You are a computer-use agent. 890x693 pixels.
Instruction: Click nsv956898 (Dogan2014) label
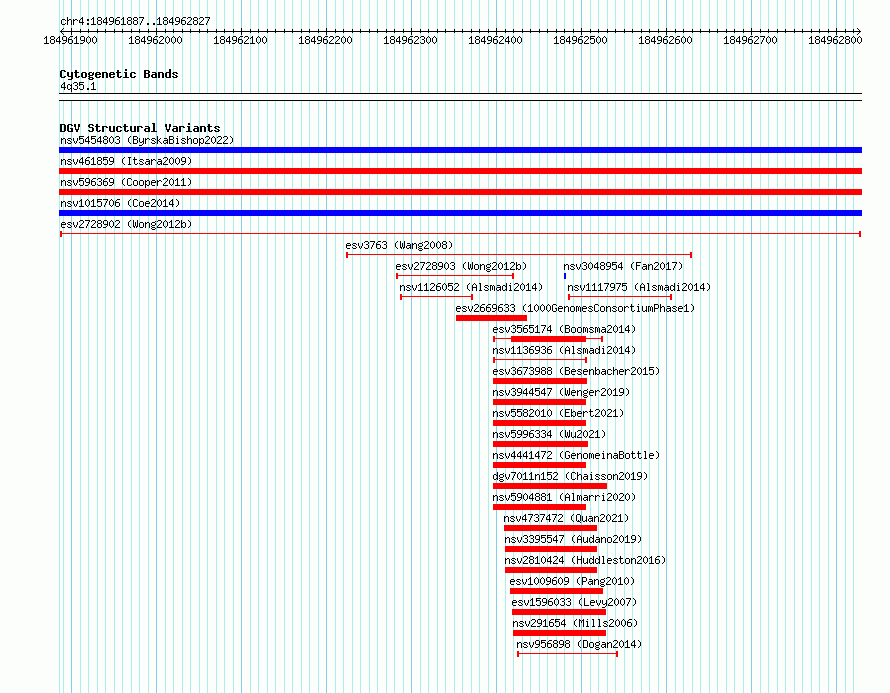pyautogui.click(x=579, y=644)
